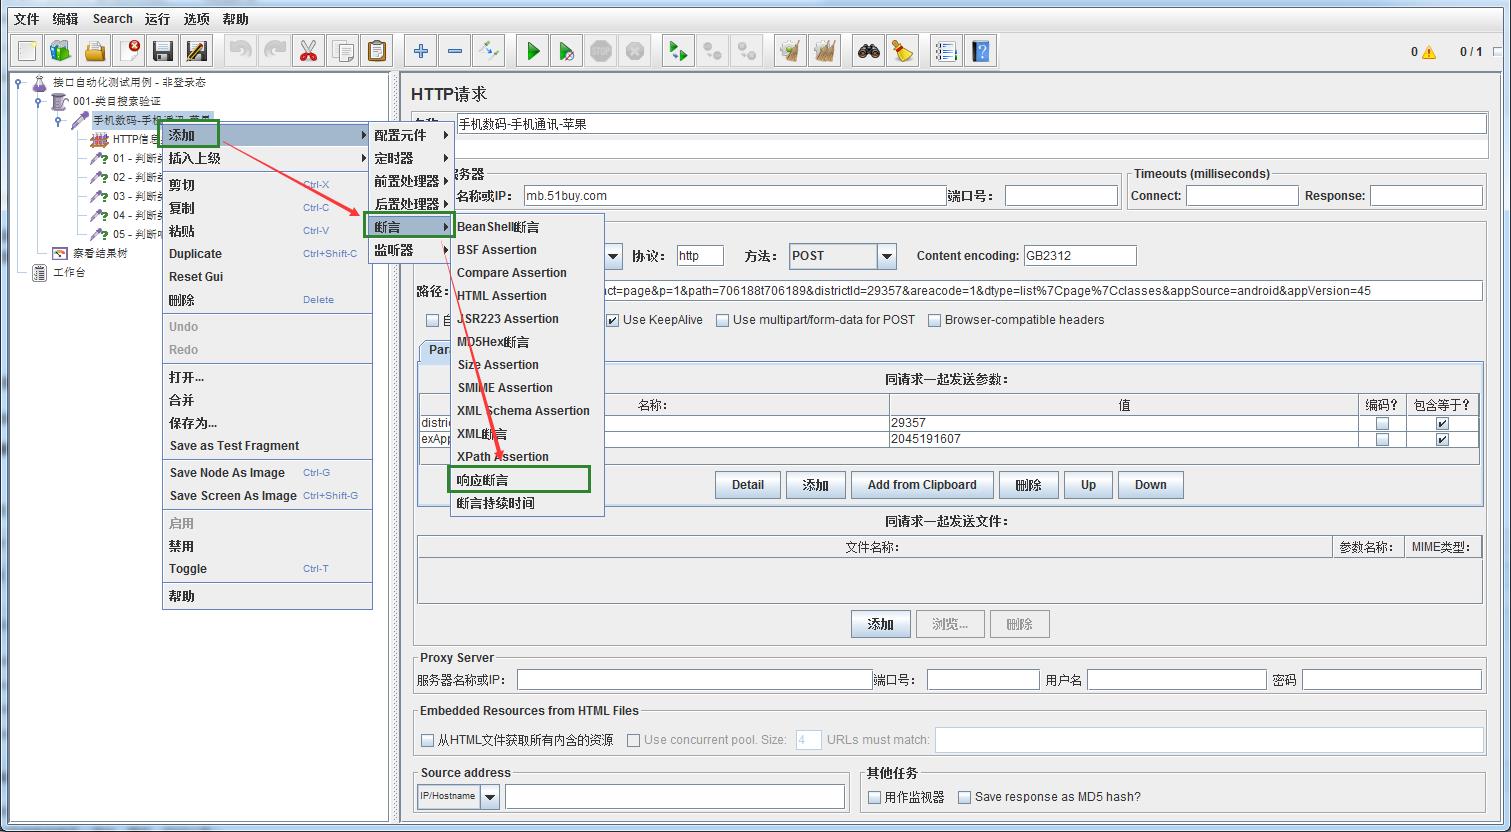Expand the 后置处理器 submenu

pos(411,204)
